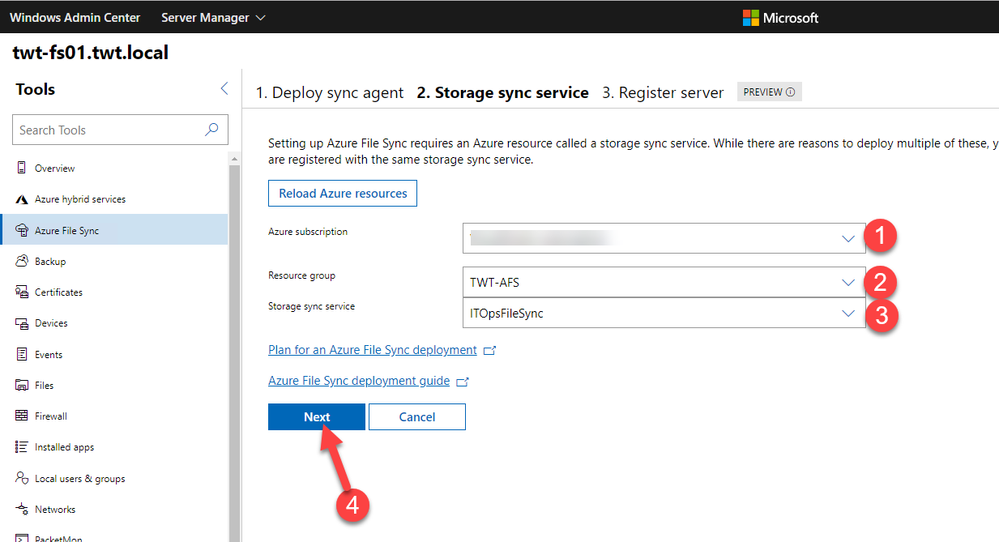Click the Next button
999x542 pixels.
(317, 417)
